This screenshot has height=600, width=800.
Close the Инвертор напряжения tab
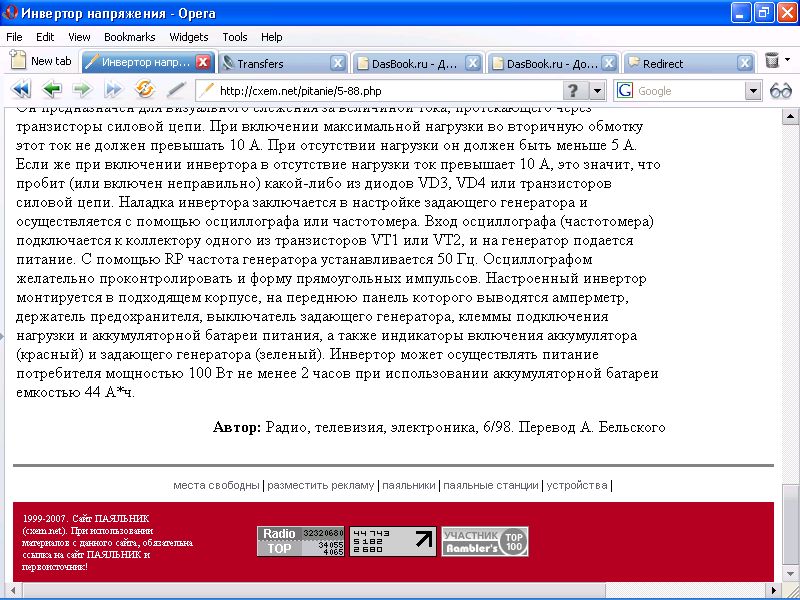(x=203, y=62)
